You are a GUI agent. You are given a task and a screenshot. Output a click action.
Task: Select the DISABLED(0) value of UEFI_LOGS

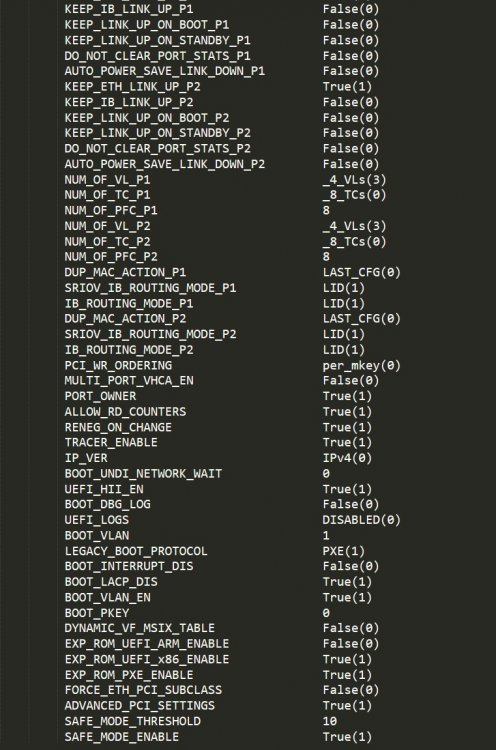coord(362,520)
